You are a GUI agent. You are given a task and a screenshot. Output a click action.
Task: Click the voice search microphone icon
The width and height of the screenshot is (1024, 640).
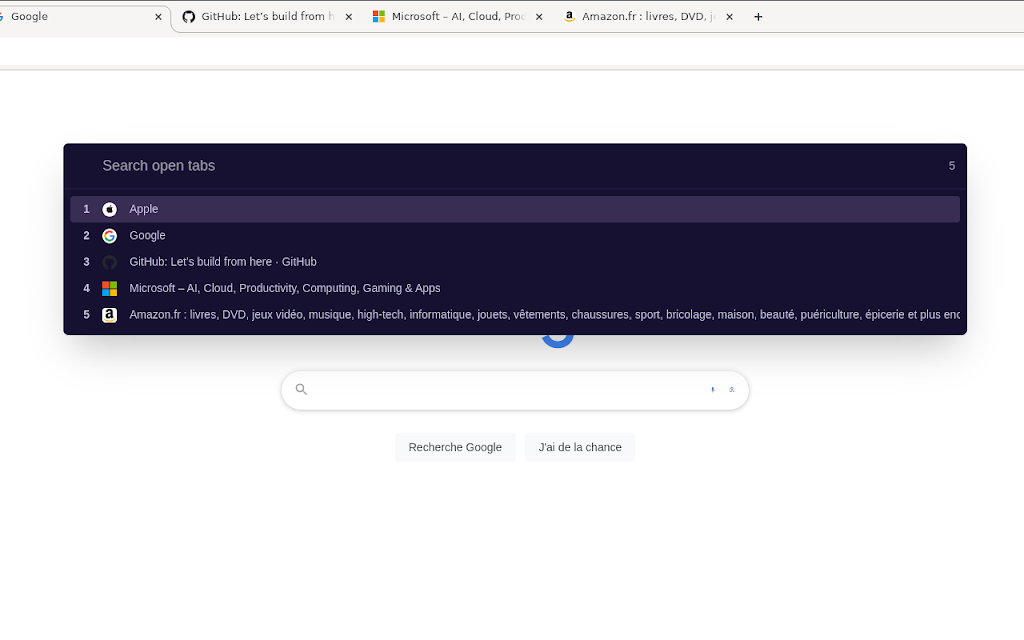712,389
